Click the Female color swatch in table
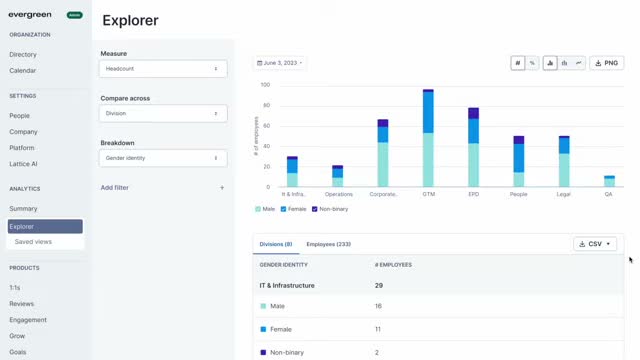Viewport: 640px width, 360px height. point(263,329)
